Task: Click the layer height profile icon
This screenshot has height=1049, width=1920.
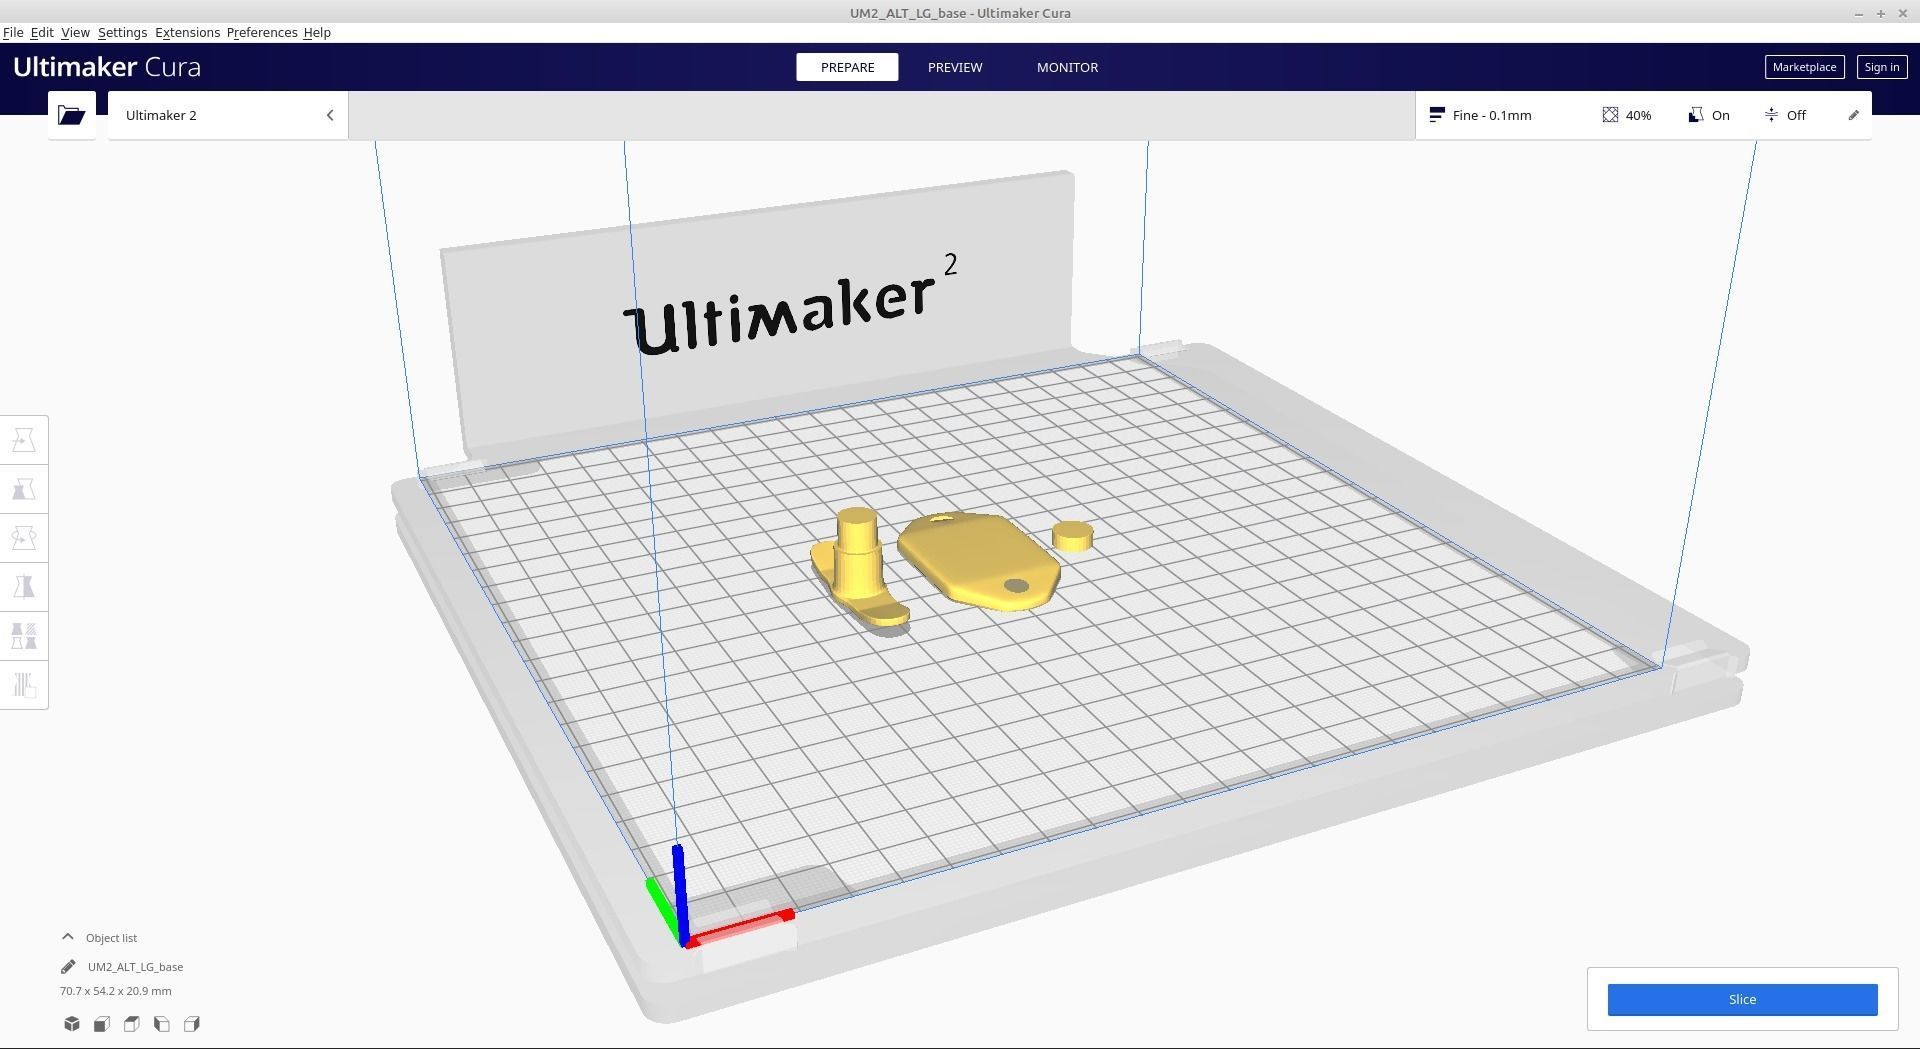Action: pyautogui.click(x=1437, y=115)
